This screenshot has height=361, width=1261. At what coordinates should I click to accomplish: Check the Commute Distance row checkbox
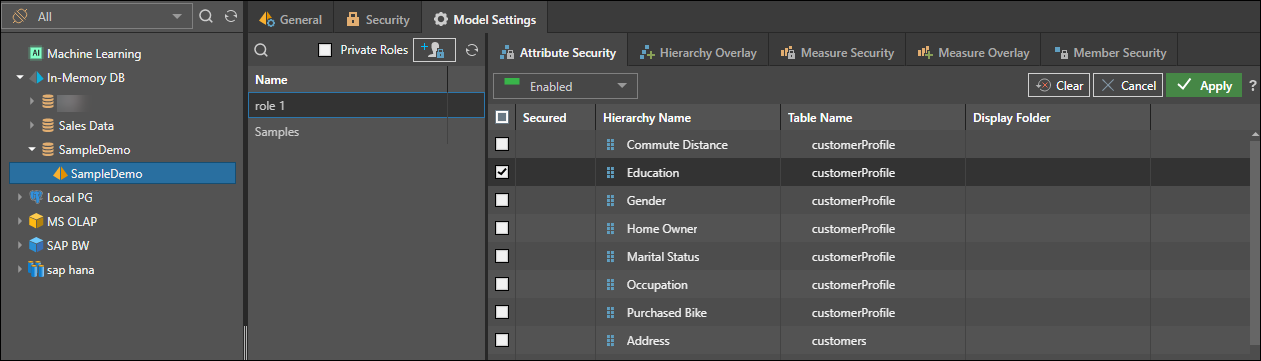502,144
